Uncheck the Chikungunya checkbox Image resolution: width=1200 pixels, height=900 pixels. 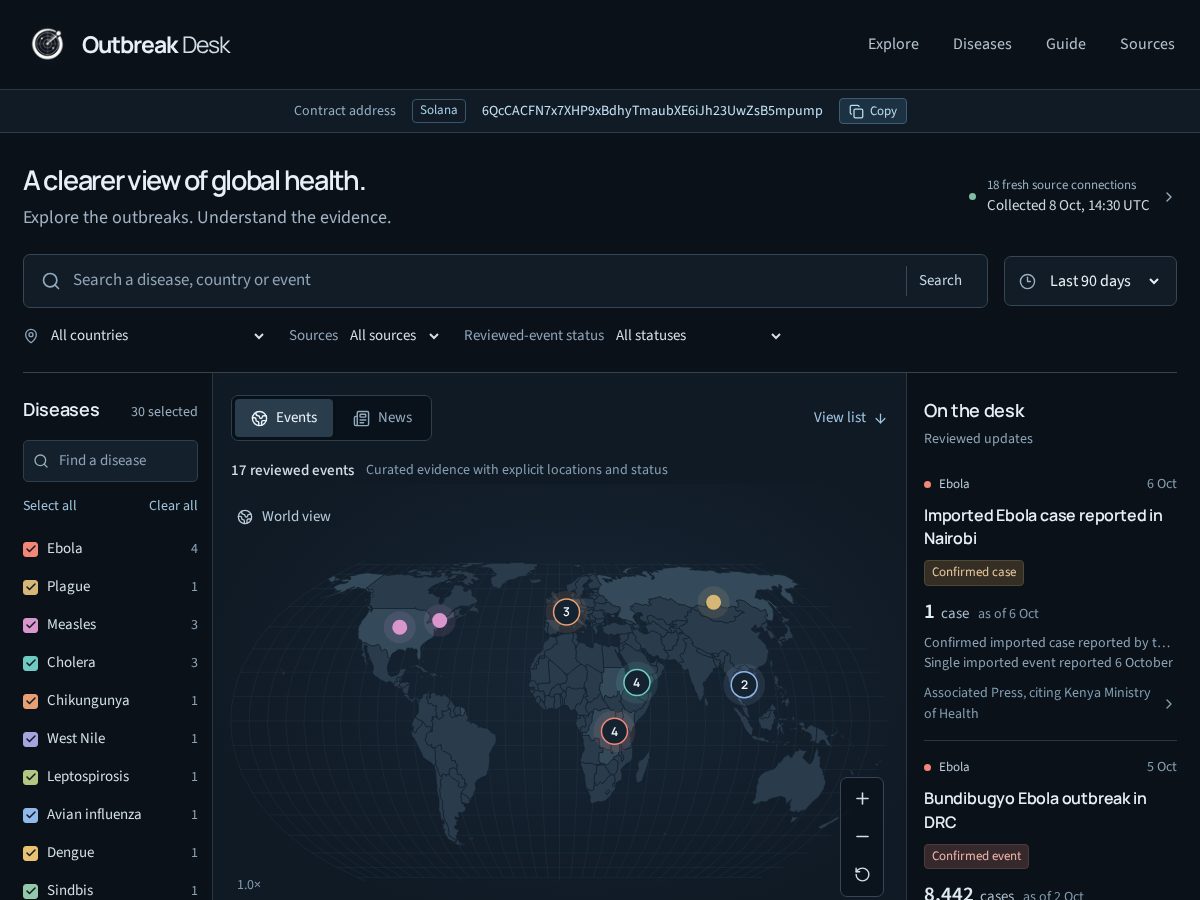(x=31, y=701)
